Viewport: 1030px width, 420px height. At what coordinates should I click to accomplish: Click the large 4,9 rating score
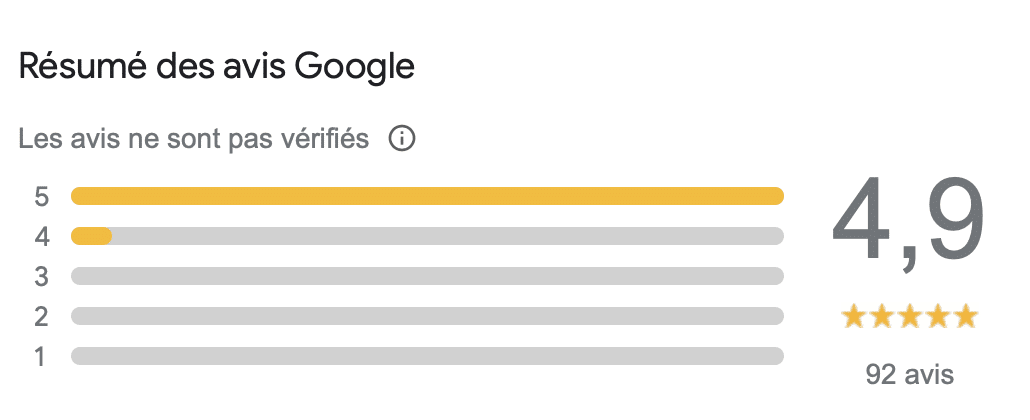909,220
